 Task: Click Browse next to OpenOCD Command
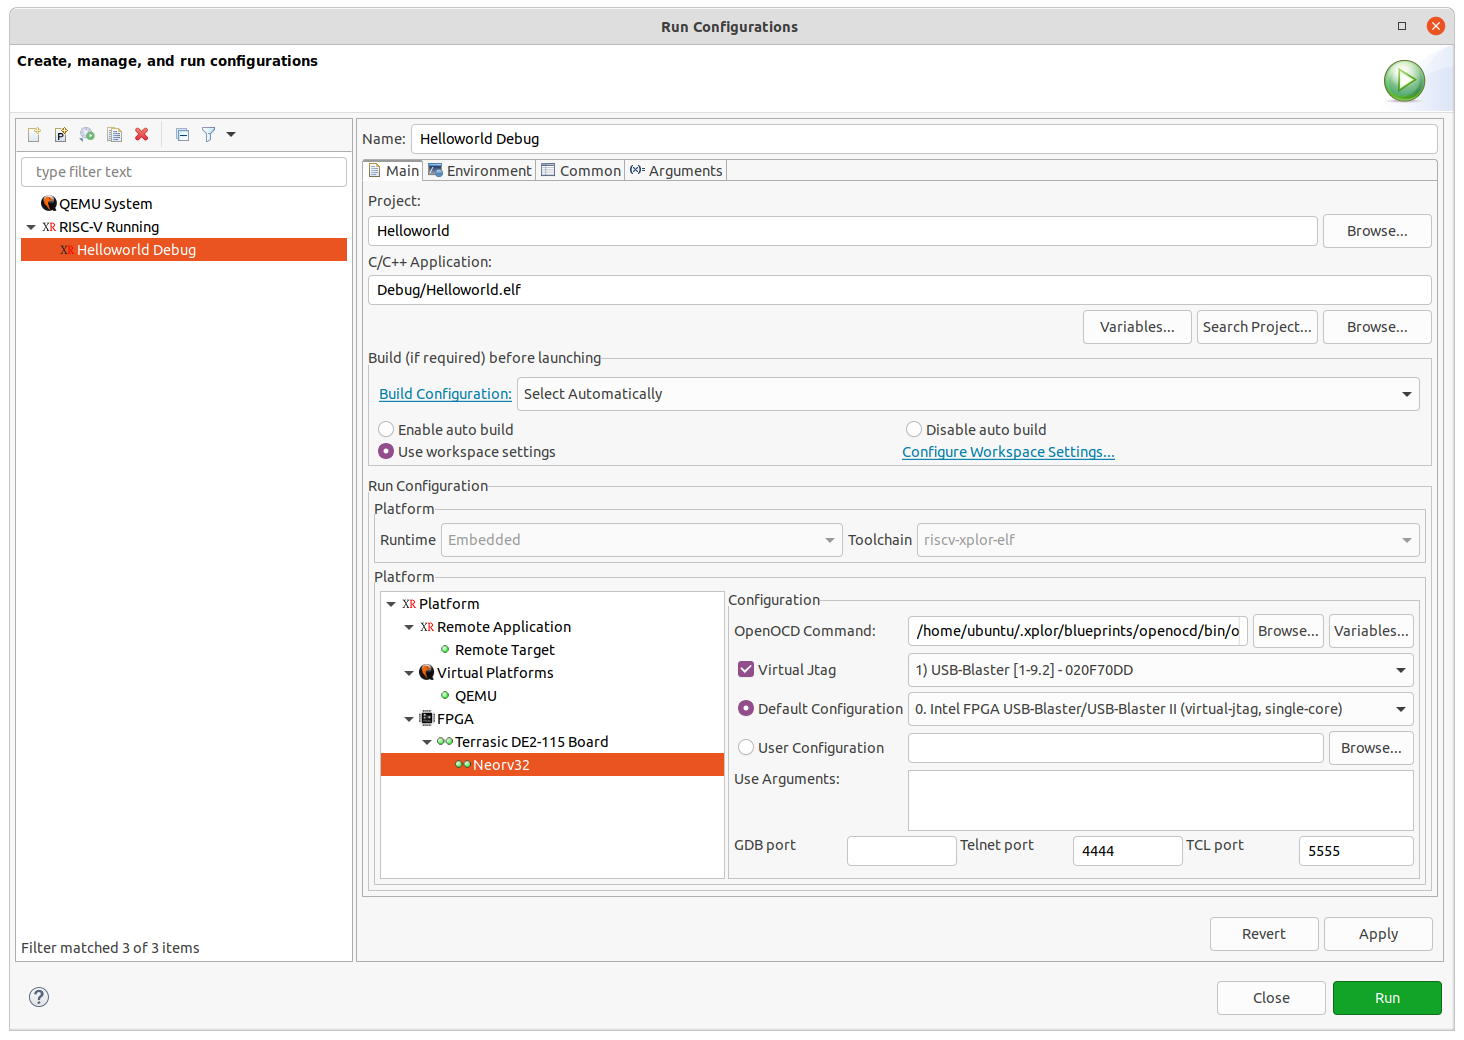tap(1288, 631)
